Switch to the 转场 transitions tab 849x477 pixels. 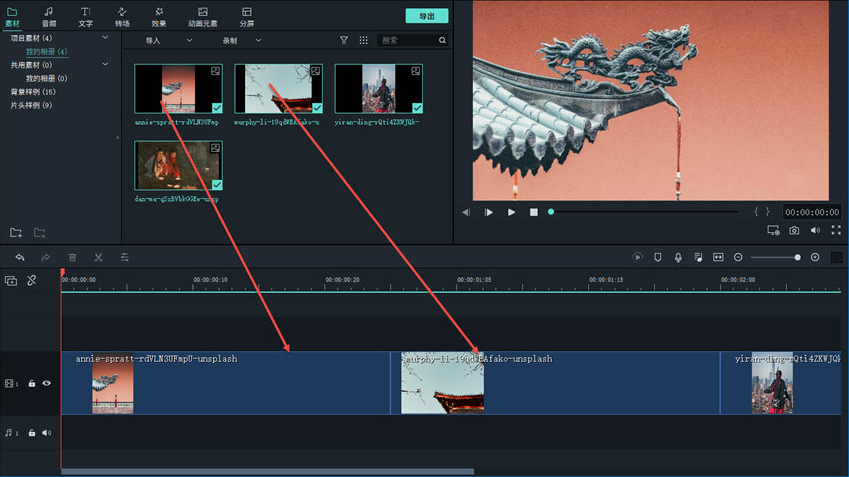(122, 16)
